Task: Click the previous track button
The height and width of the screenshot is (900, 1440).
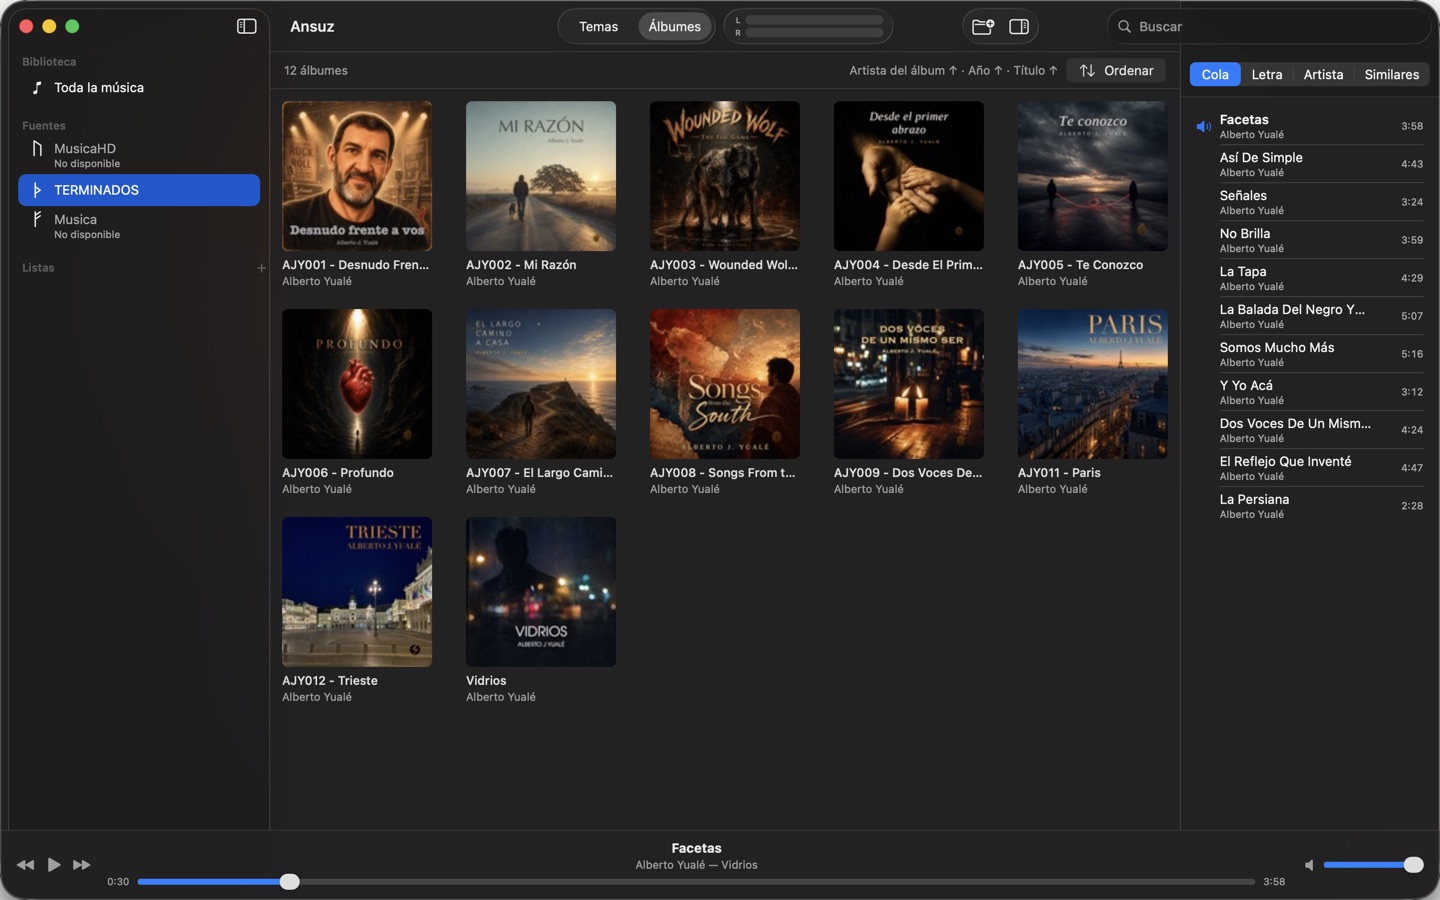Action: [x=25, y=865]
